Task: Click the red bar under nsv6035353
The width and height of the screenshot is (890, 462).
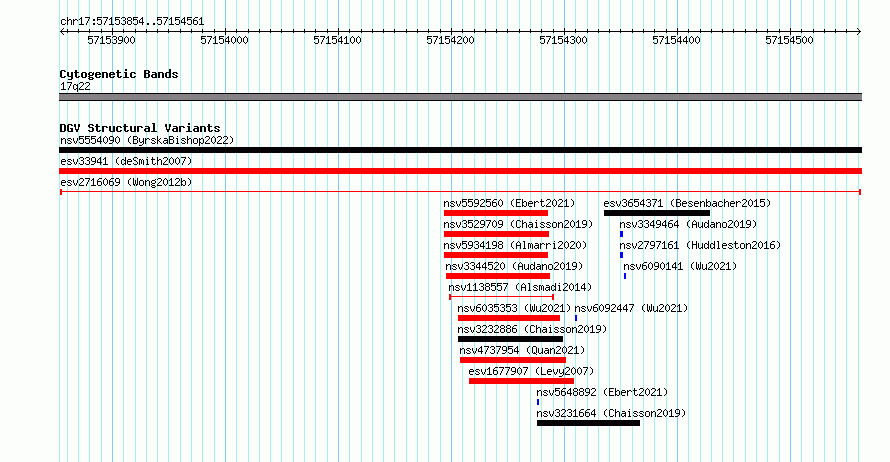Action: (x=509, y=318)
